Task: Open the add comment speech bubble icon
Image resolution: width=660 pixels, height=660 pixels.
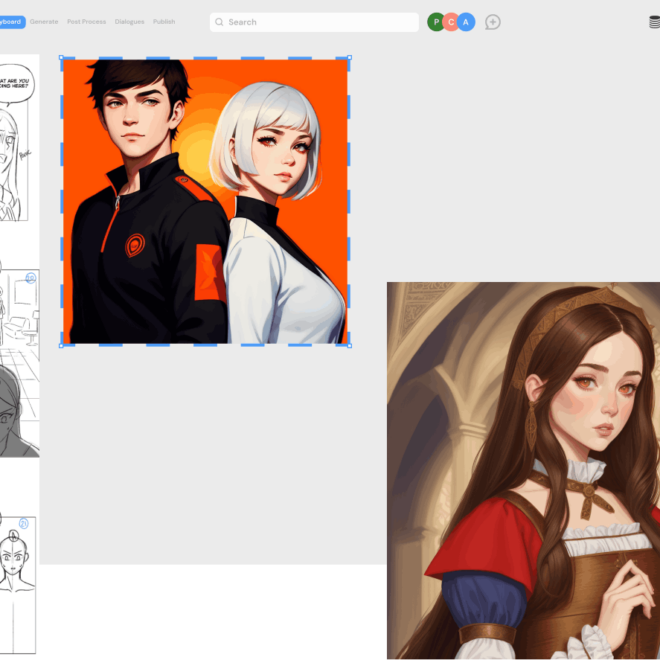Action: point(493,22)
